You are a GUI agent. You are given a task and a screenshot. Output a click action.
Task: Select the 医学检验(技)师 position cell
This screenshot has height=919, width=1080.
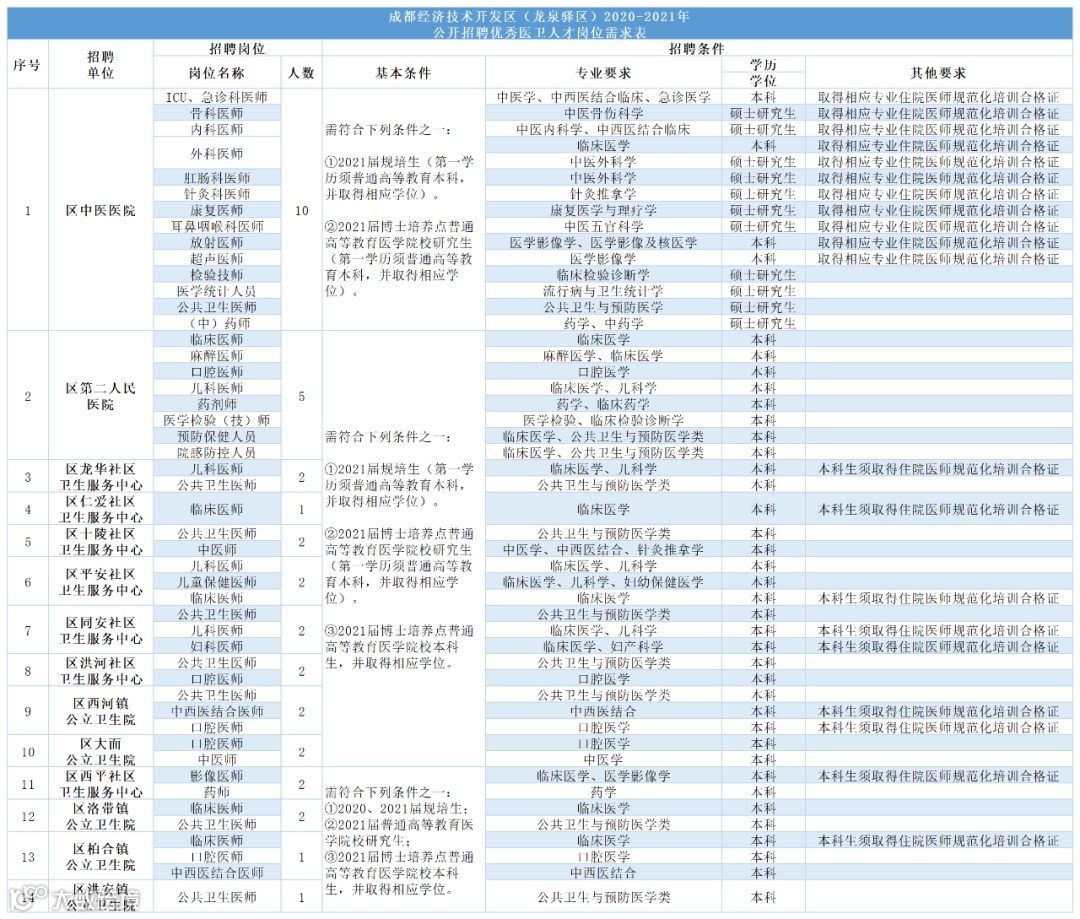click(x=217, y=420)
